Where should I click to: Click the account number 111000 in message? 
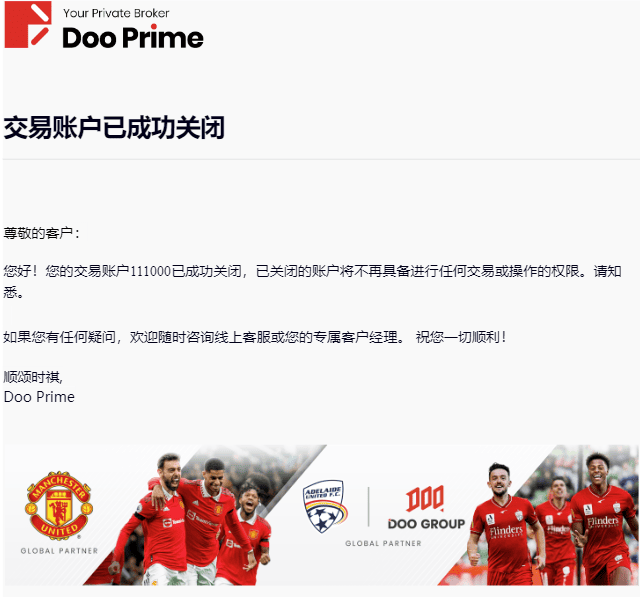(x=150, y=271)
